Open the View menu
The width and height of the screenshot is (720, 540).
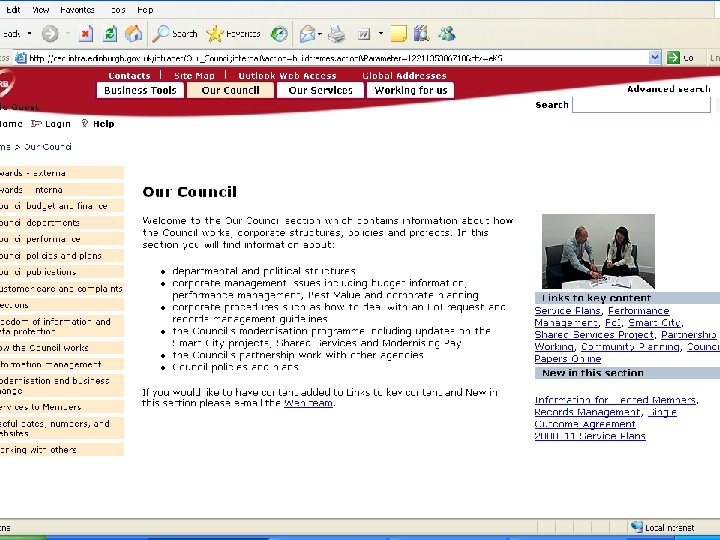(40, 10)
